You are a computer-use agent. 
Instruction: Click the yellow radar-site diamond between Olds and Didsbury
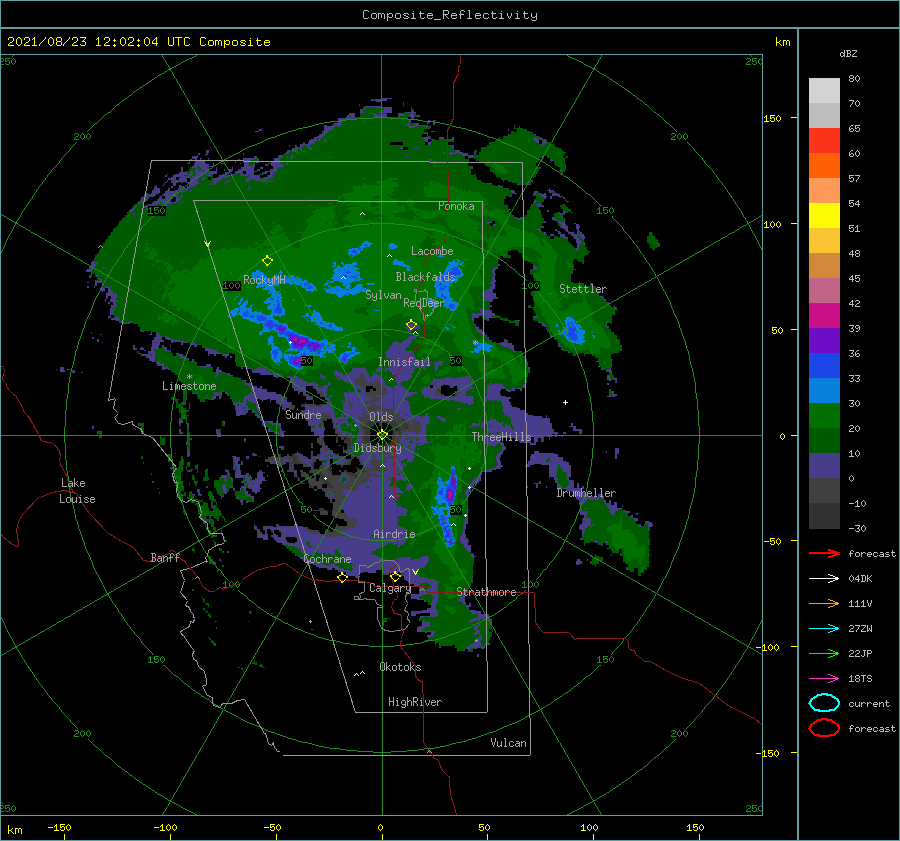(x=382, y=435)
